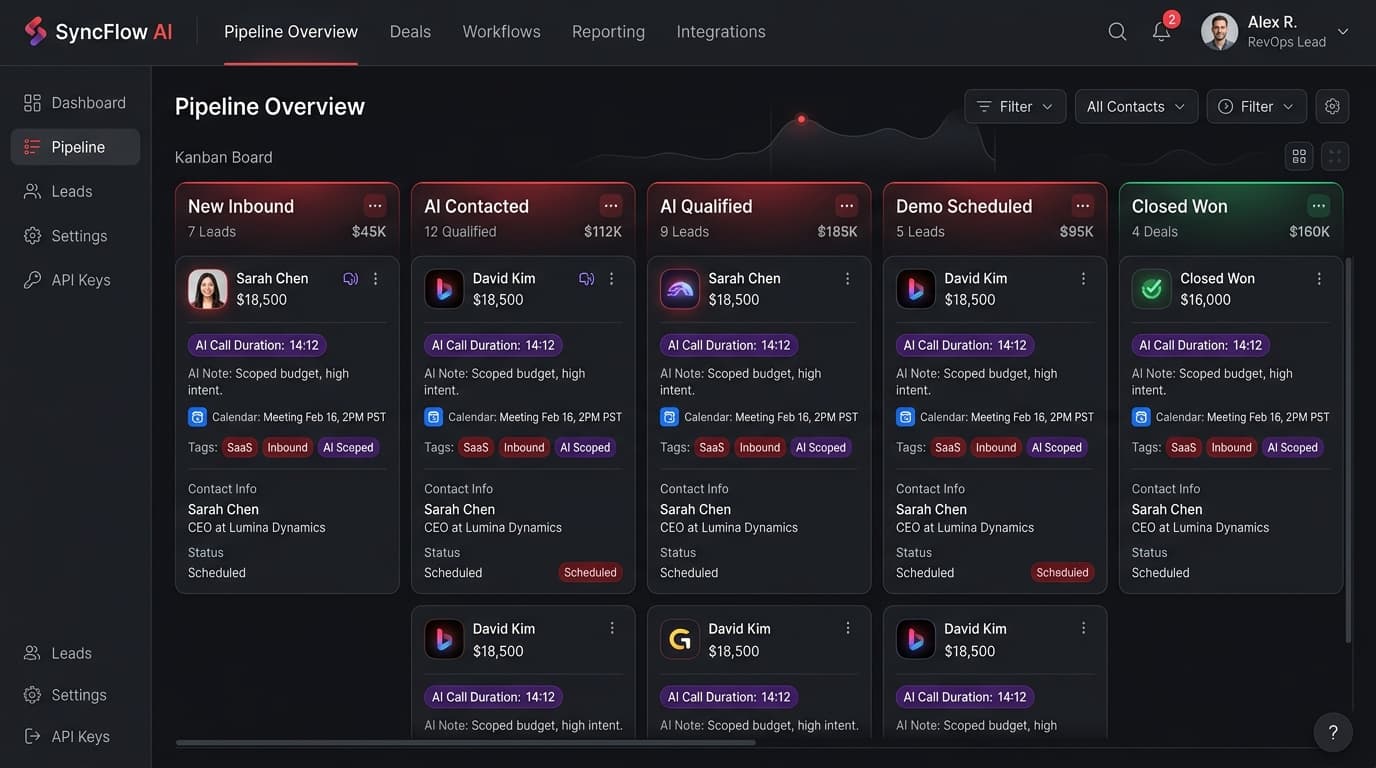Open the Filter dropdown with clock icon
Screen dimensions: 1376x768
tap(1257, 107)
